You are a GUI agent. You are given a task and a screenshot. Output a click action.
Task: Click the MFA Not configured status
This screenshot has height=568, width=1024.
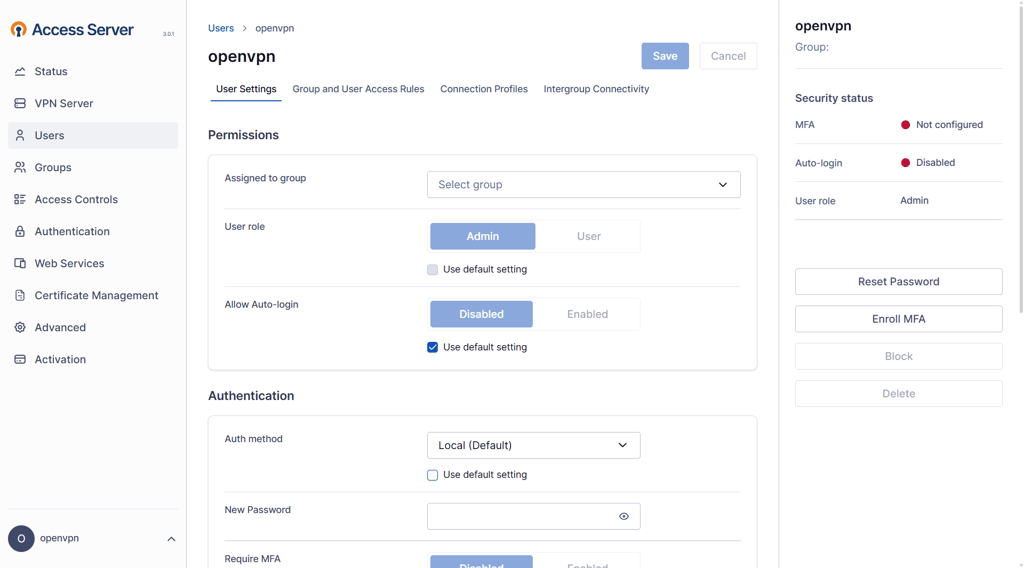[942, 125]
